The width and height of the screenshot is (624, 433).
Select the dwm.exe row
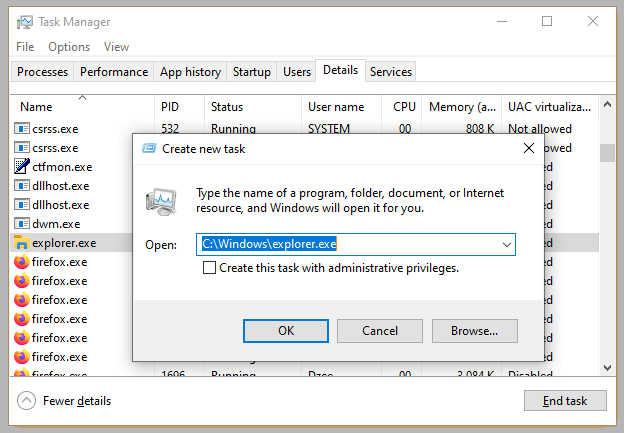tap(72, 224)
